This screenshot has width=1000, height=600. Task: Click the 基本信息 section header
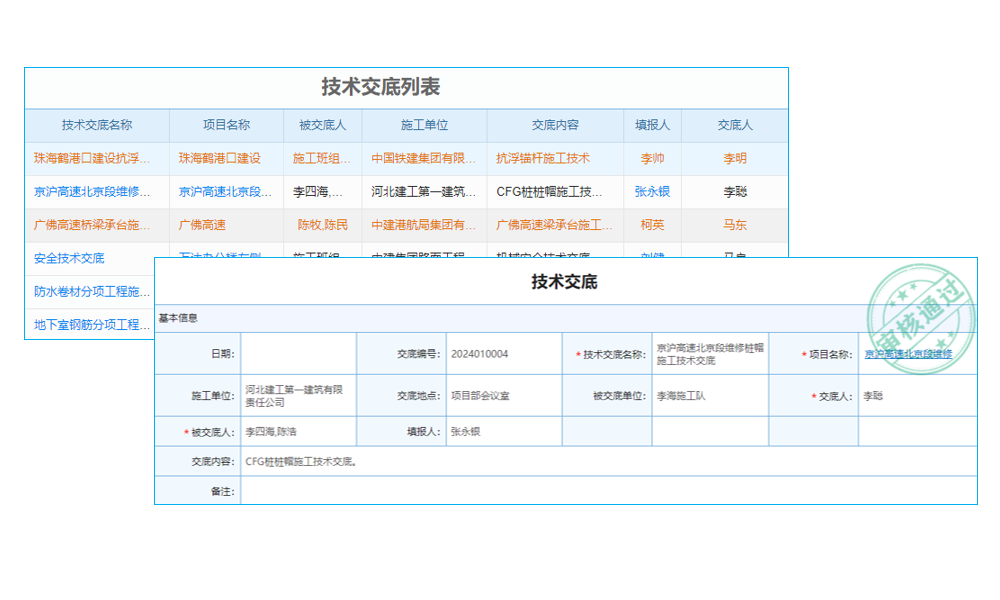(x=178, y=316)
